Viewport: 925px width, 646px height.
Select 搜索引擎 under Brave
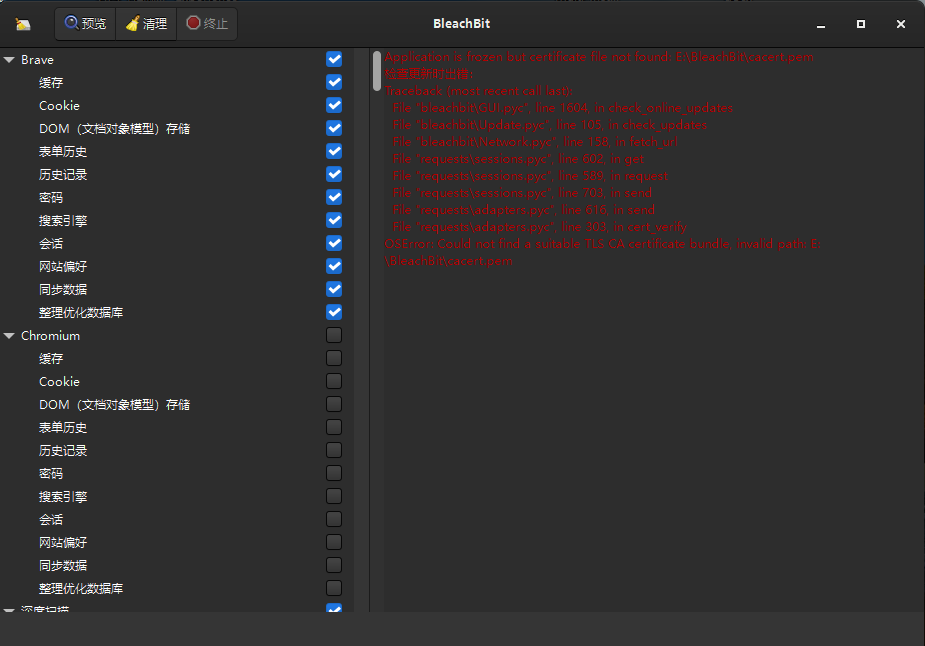tap(63, 221)
